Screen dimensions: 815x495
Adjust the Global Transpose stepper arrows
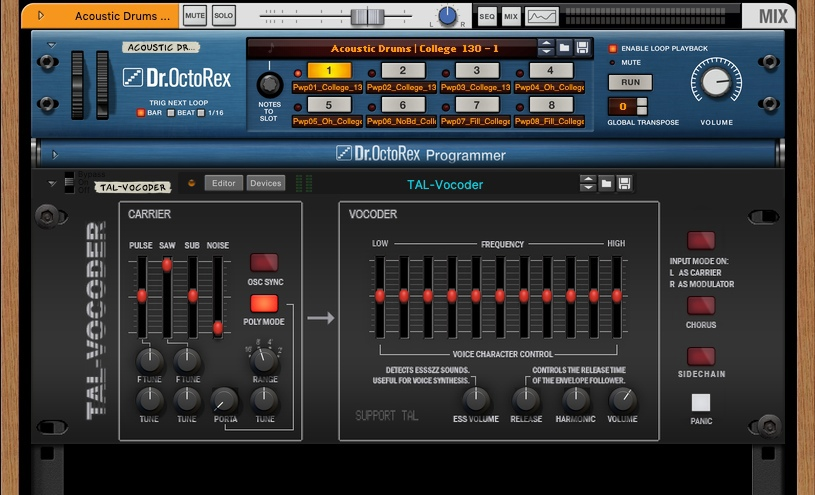(642, 106)
